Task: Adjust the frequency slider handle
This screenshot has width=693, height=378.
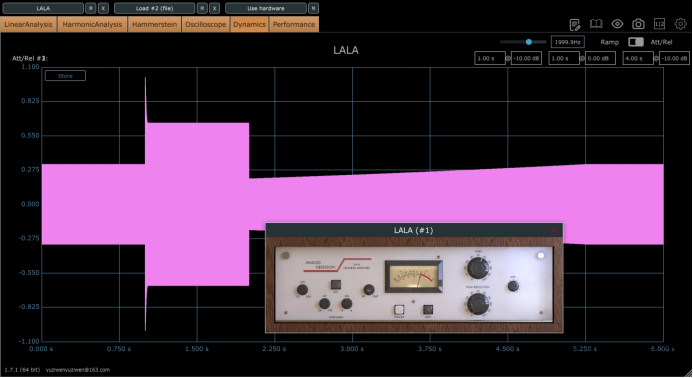Action: pos(529,42)
